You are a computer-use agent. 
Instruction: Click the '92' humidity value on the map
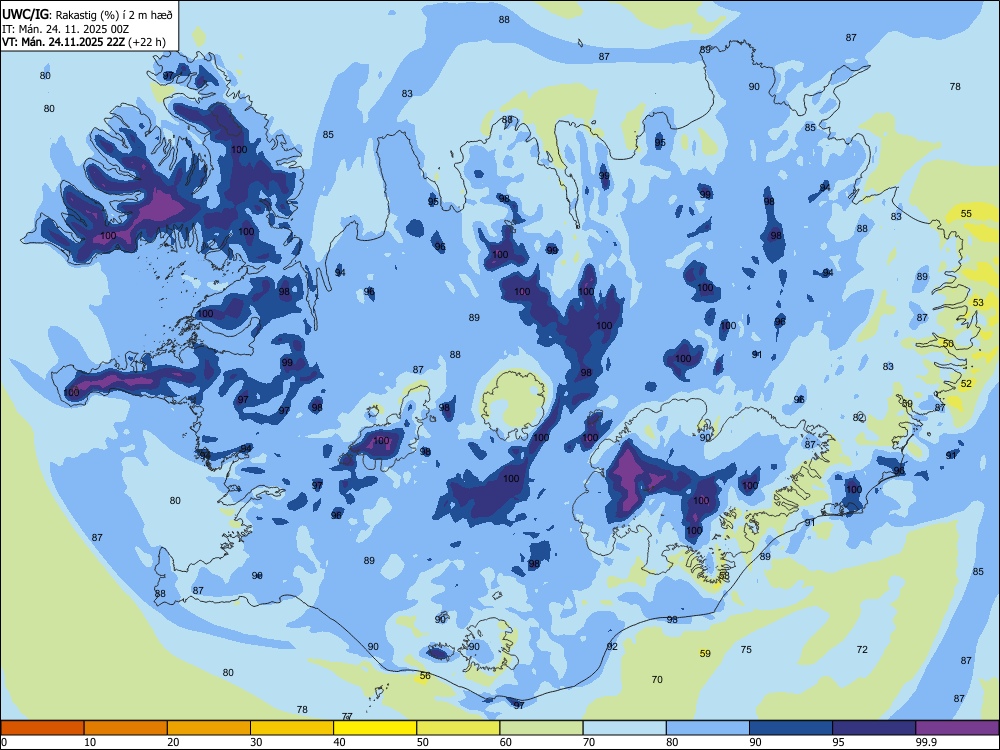(612, 646)
